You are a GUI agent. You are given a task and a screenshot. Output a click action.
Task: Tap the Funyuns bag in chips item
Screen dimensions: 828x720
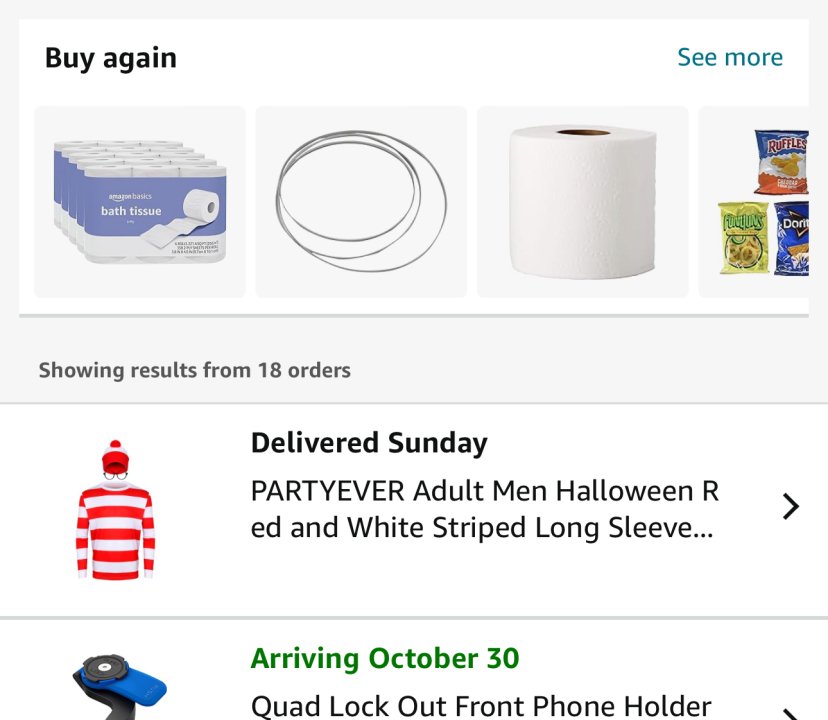pos(742,238)
